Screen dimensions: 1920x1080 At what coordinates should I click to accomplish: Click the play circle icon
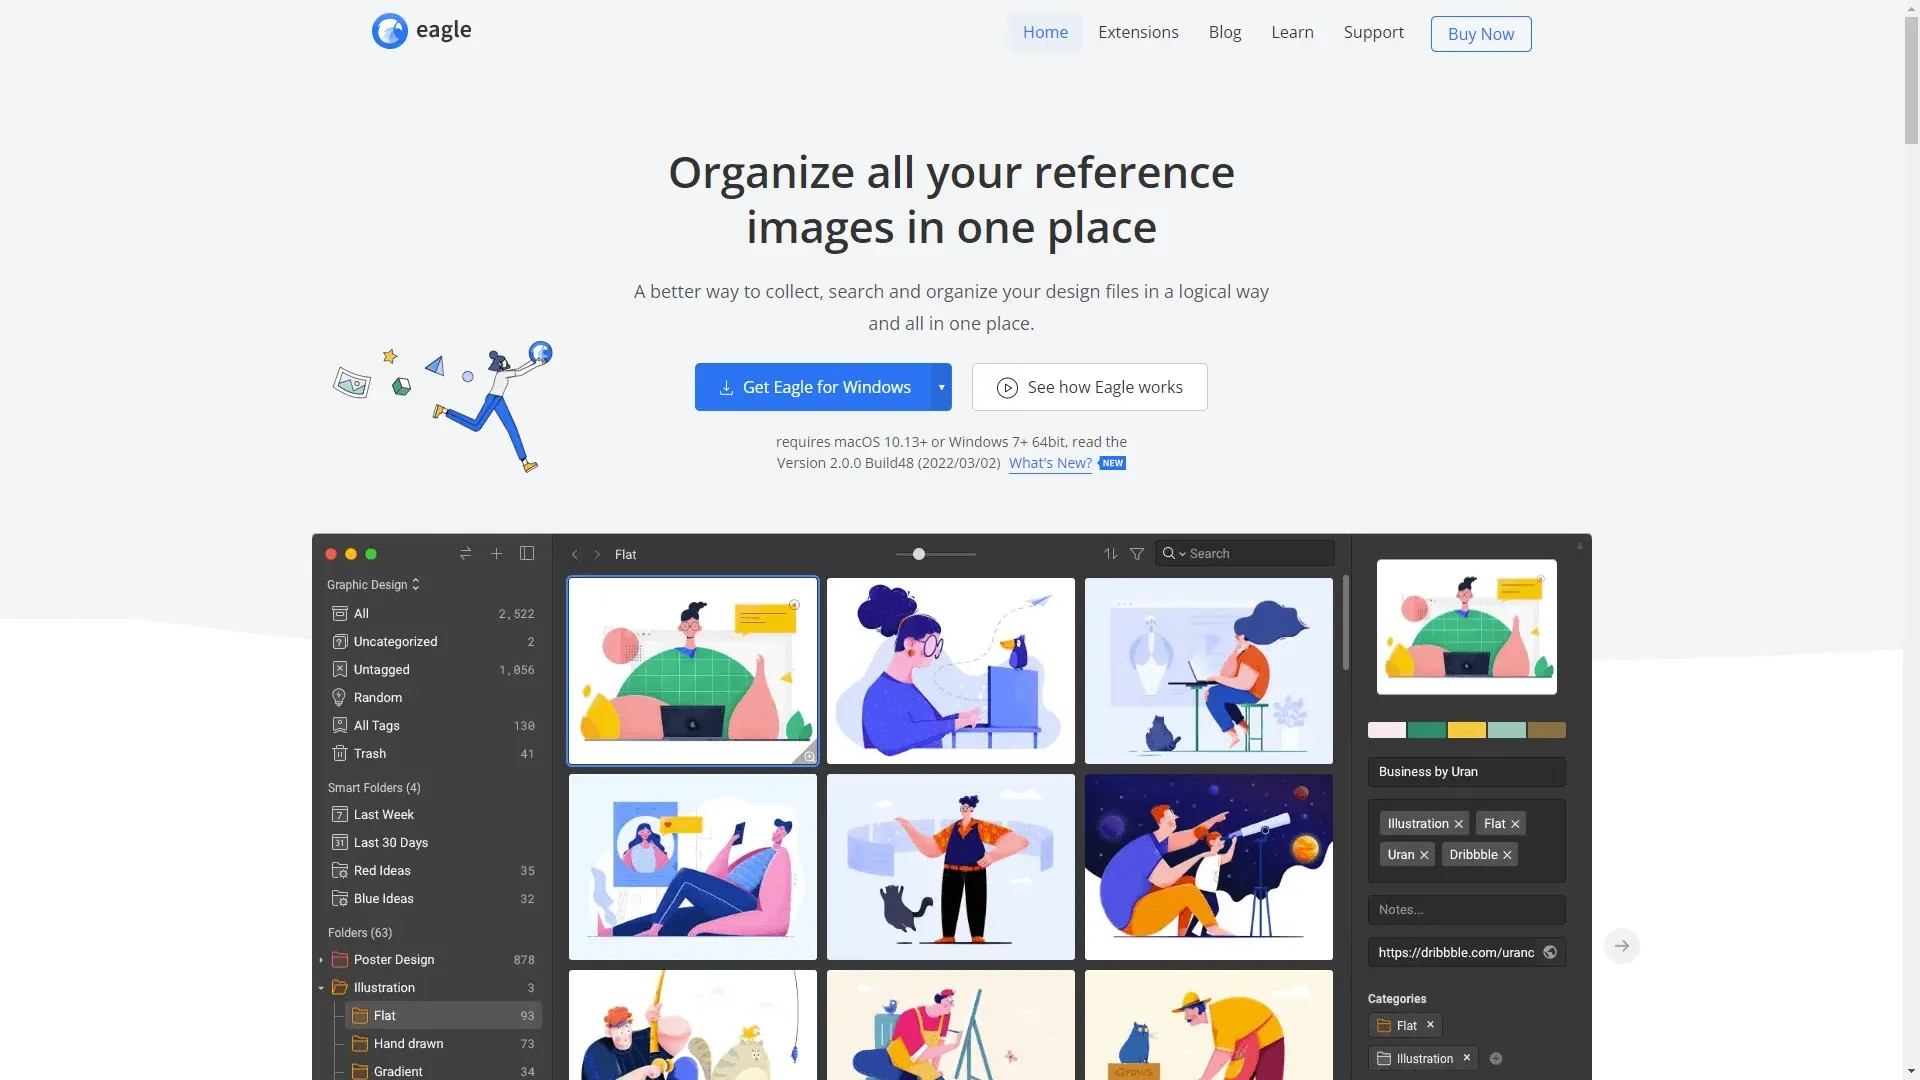[x=1007, y=388]
